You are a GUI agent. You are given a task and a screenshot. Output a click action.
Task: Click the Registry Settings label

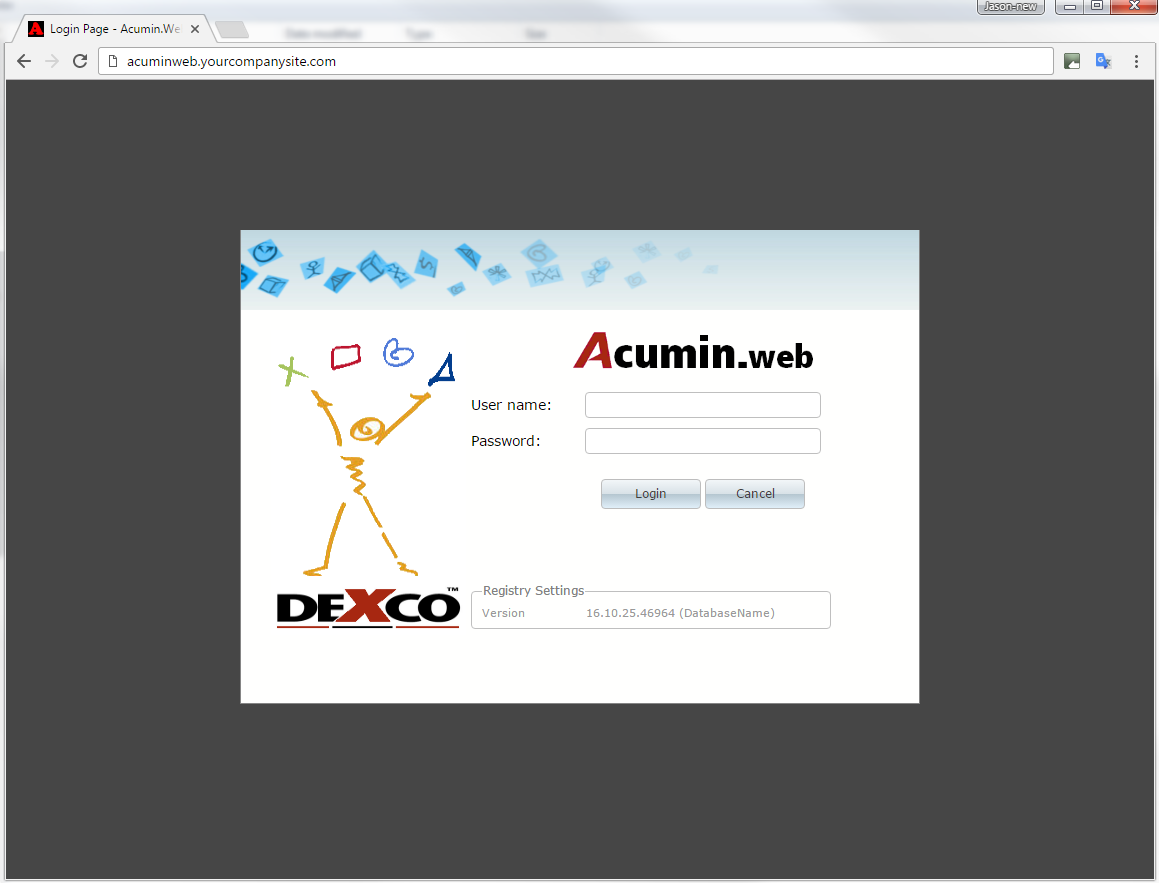[533, 590]
